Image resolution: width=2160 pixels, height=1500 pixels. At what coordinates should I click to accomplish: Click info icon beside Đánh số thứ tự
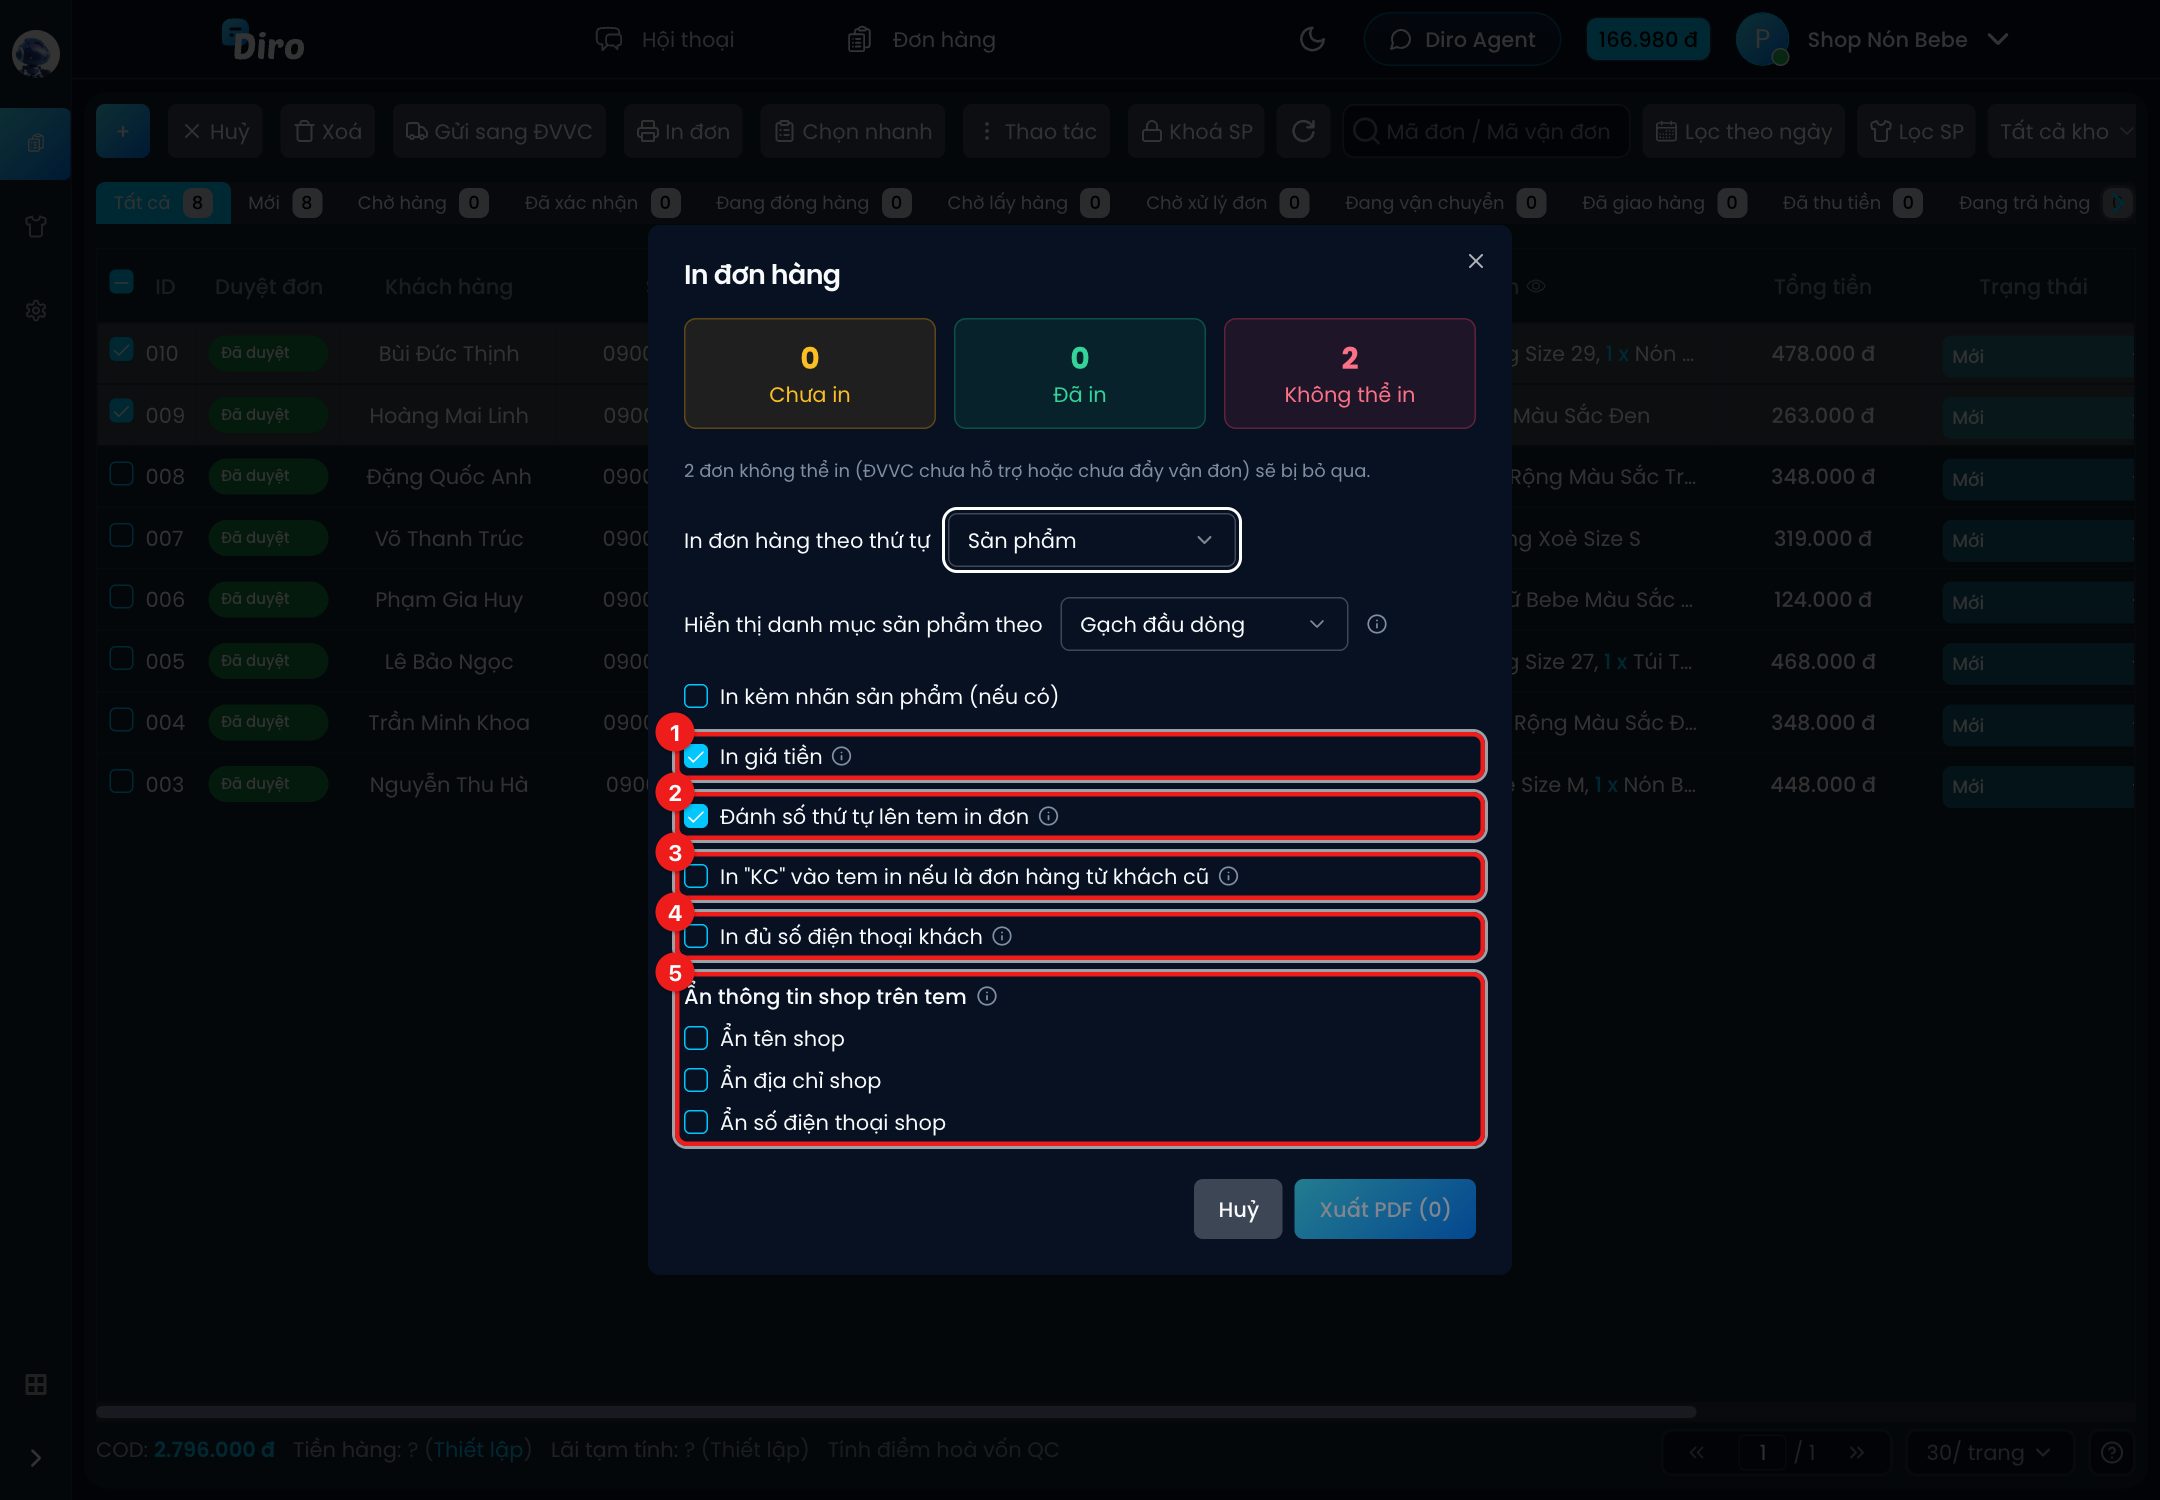(1048, 816)
